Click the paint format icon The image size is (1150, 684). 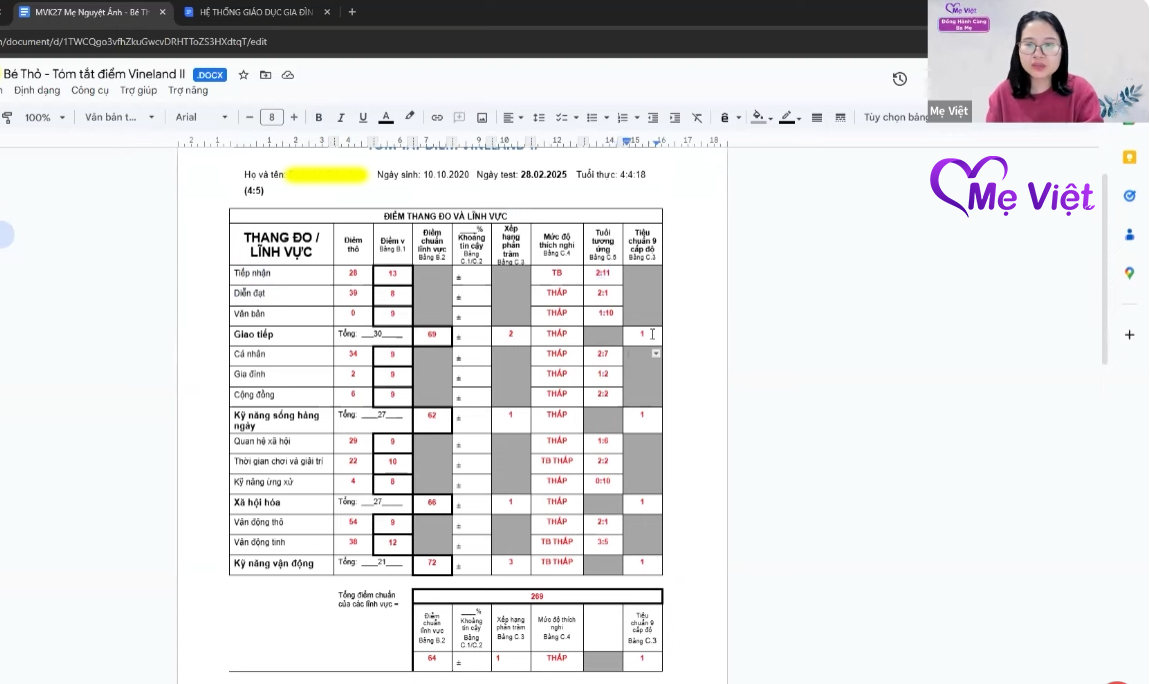[8, 118]
